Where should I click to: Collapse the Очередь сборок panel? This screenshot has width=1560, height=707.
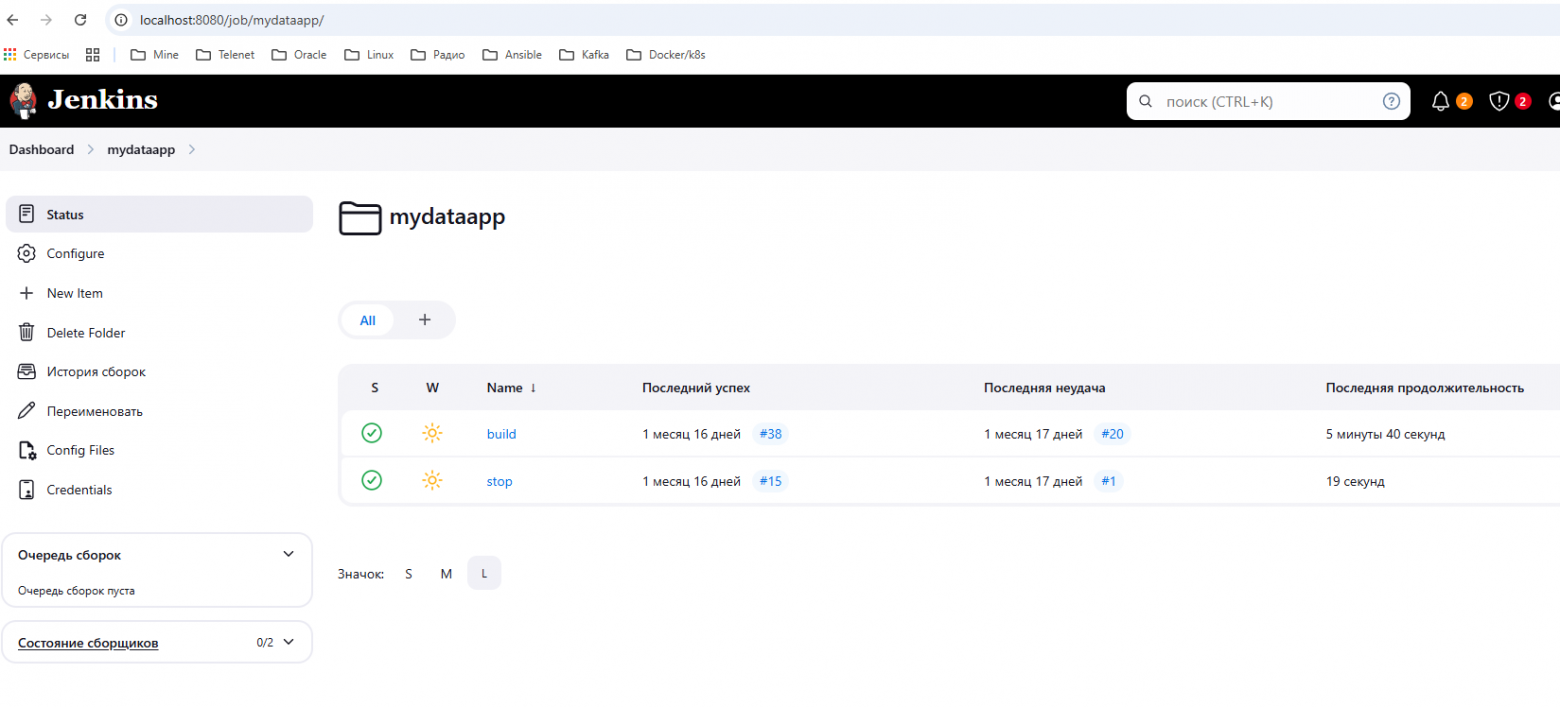coord(288,554)
